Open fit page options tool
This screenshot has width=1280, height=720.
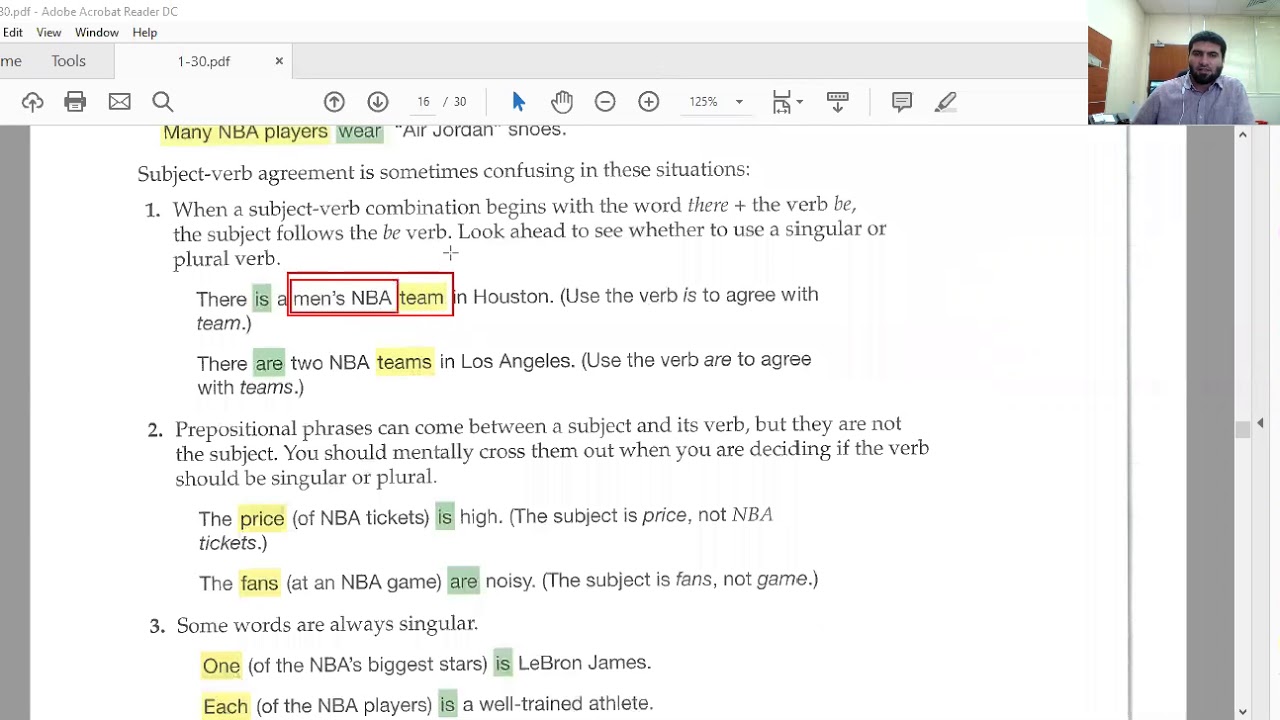tap(782, 101)
